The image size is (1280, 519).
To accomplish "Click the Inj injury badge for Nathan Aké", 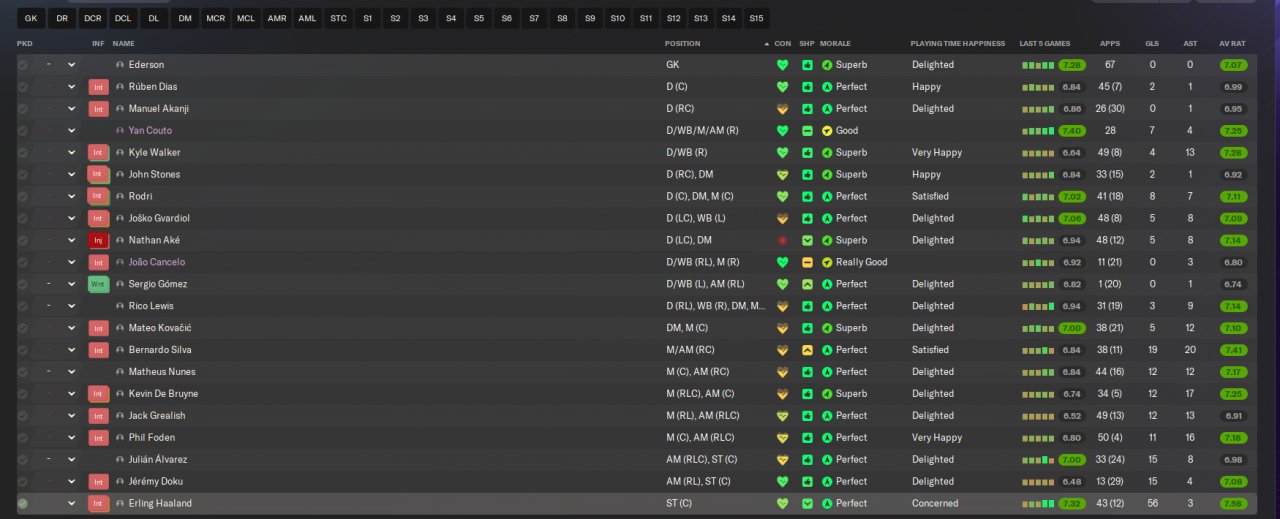I will click(98, 240).
